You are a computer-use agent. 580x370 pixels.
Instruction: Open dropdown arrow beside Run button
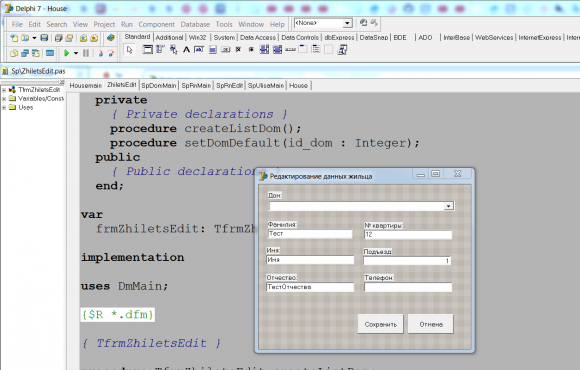tap(76, 53)
